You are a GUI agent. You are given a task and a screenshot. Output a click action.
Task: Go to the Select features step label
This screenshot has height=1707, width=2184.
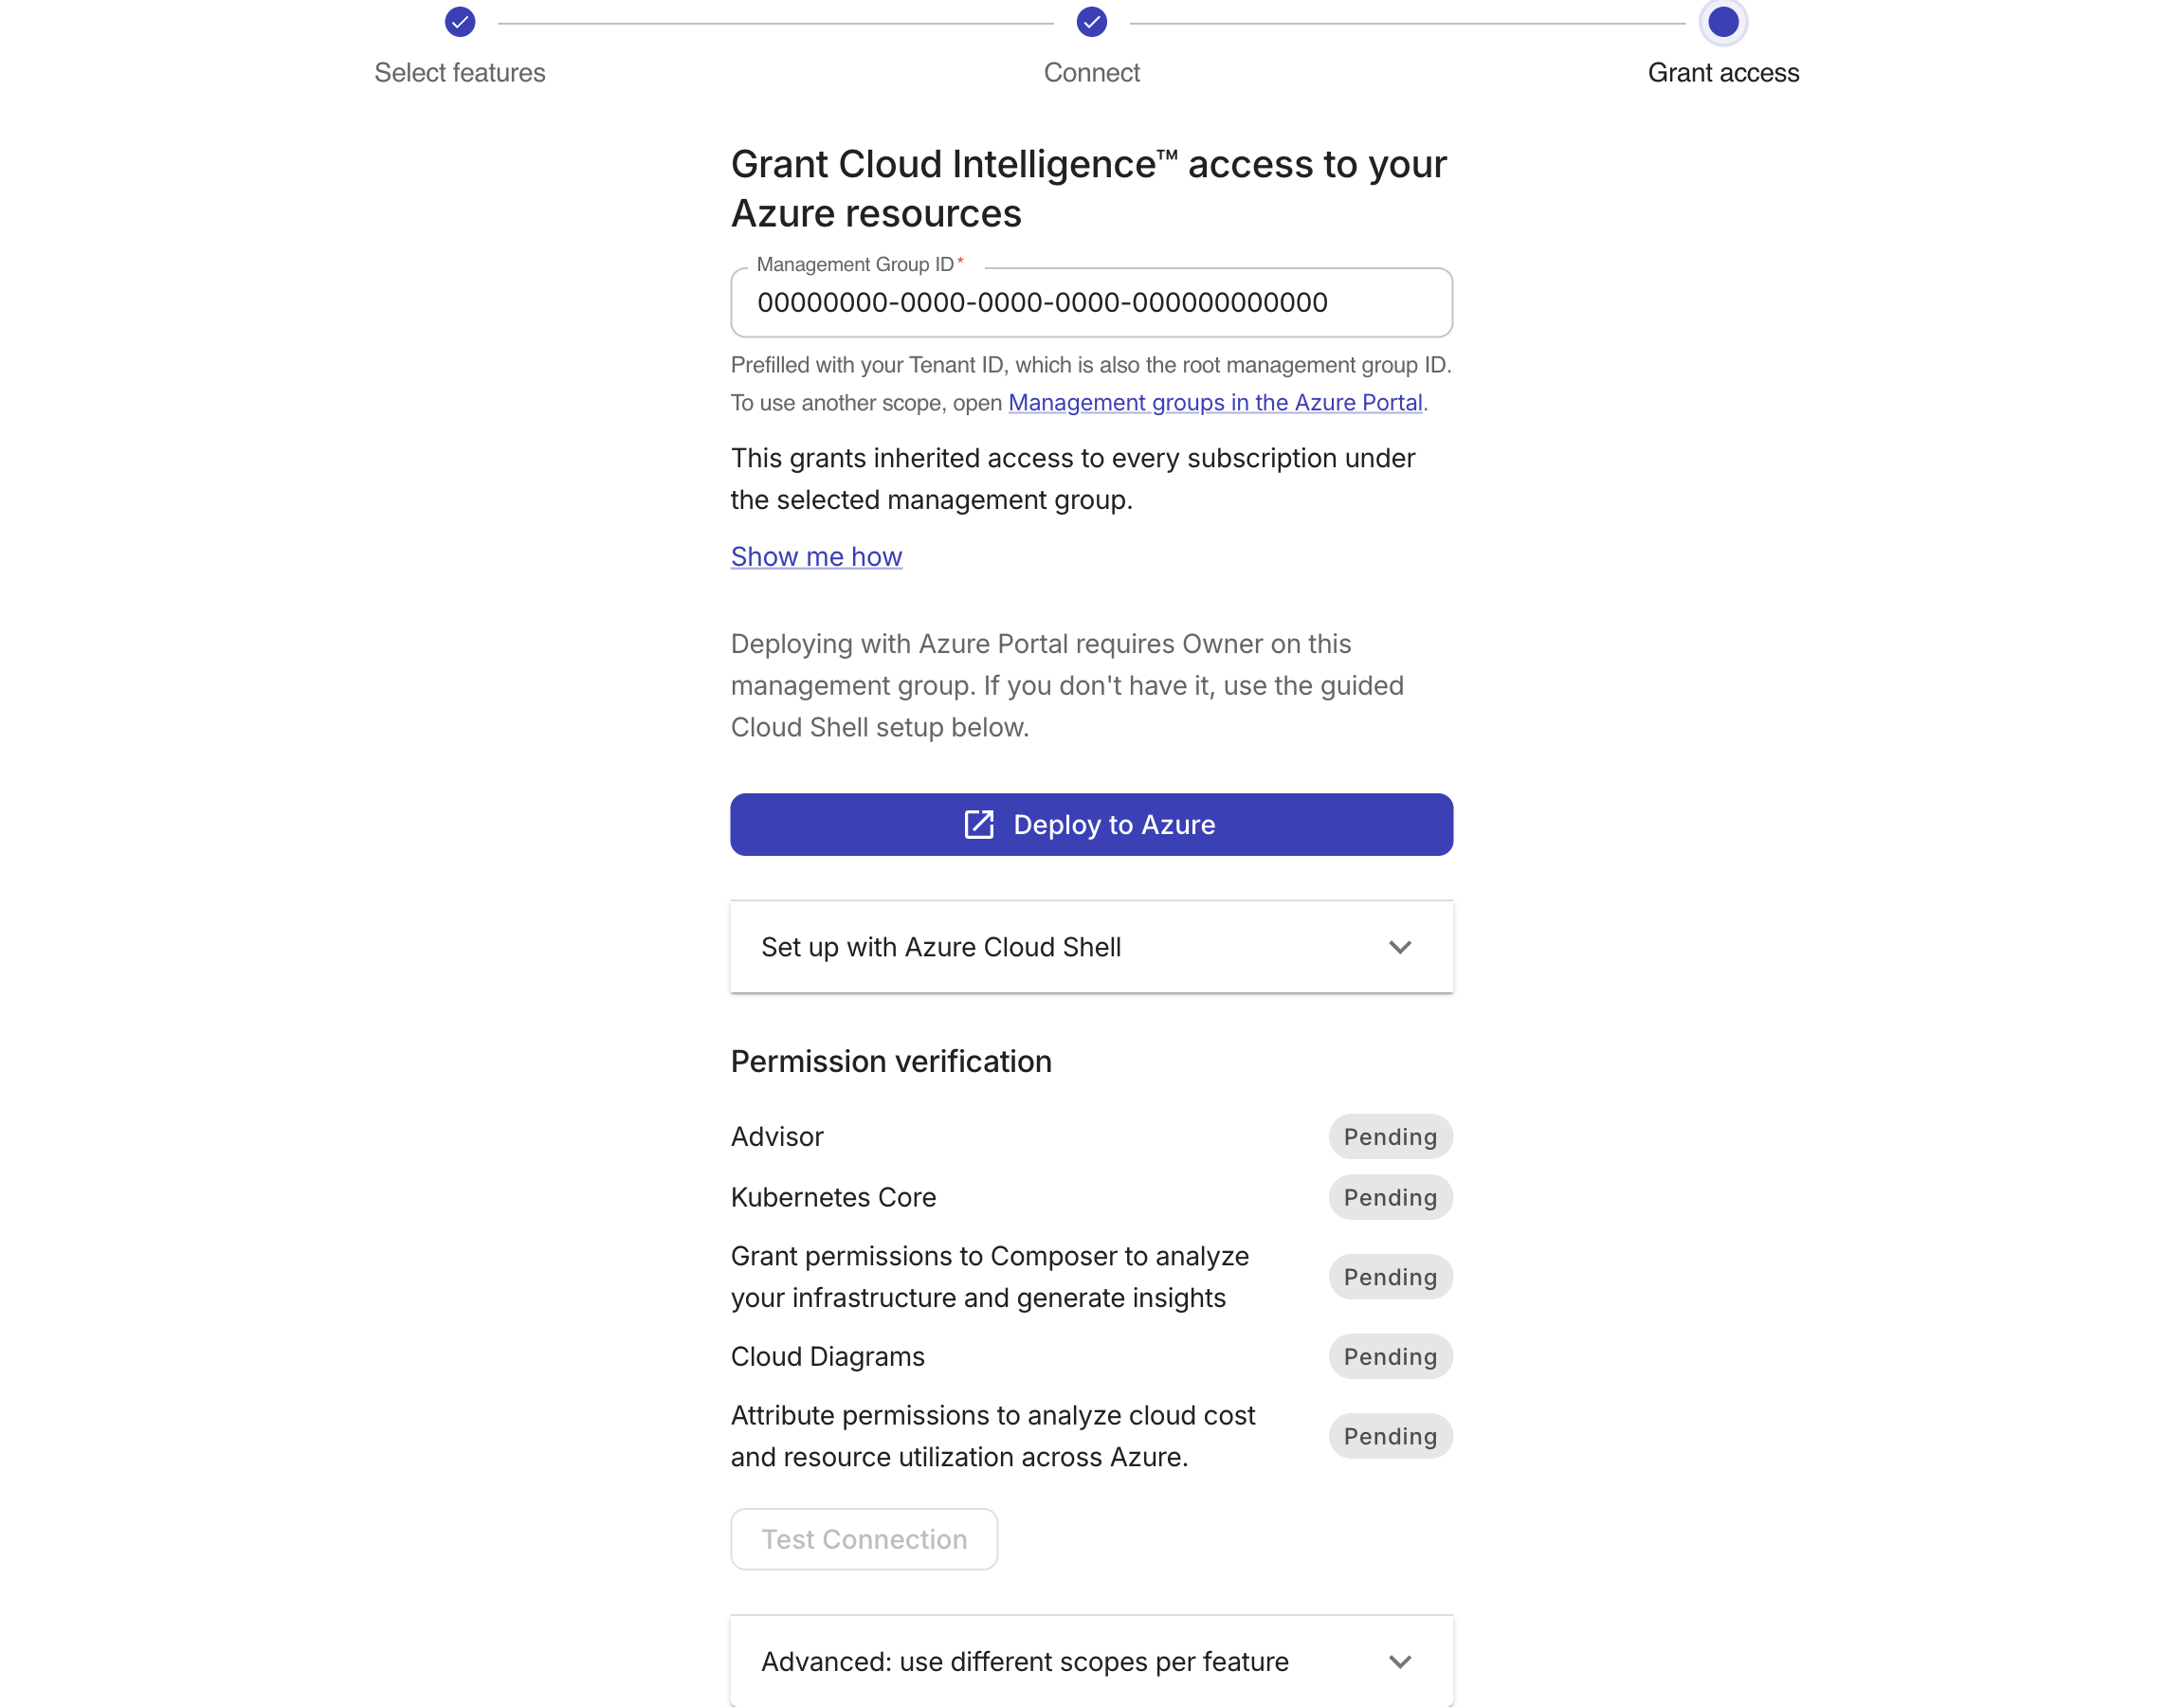(460, 73)
